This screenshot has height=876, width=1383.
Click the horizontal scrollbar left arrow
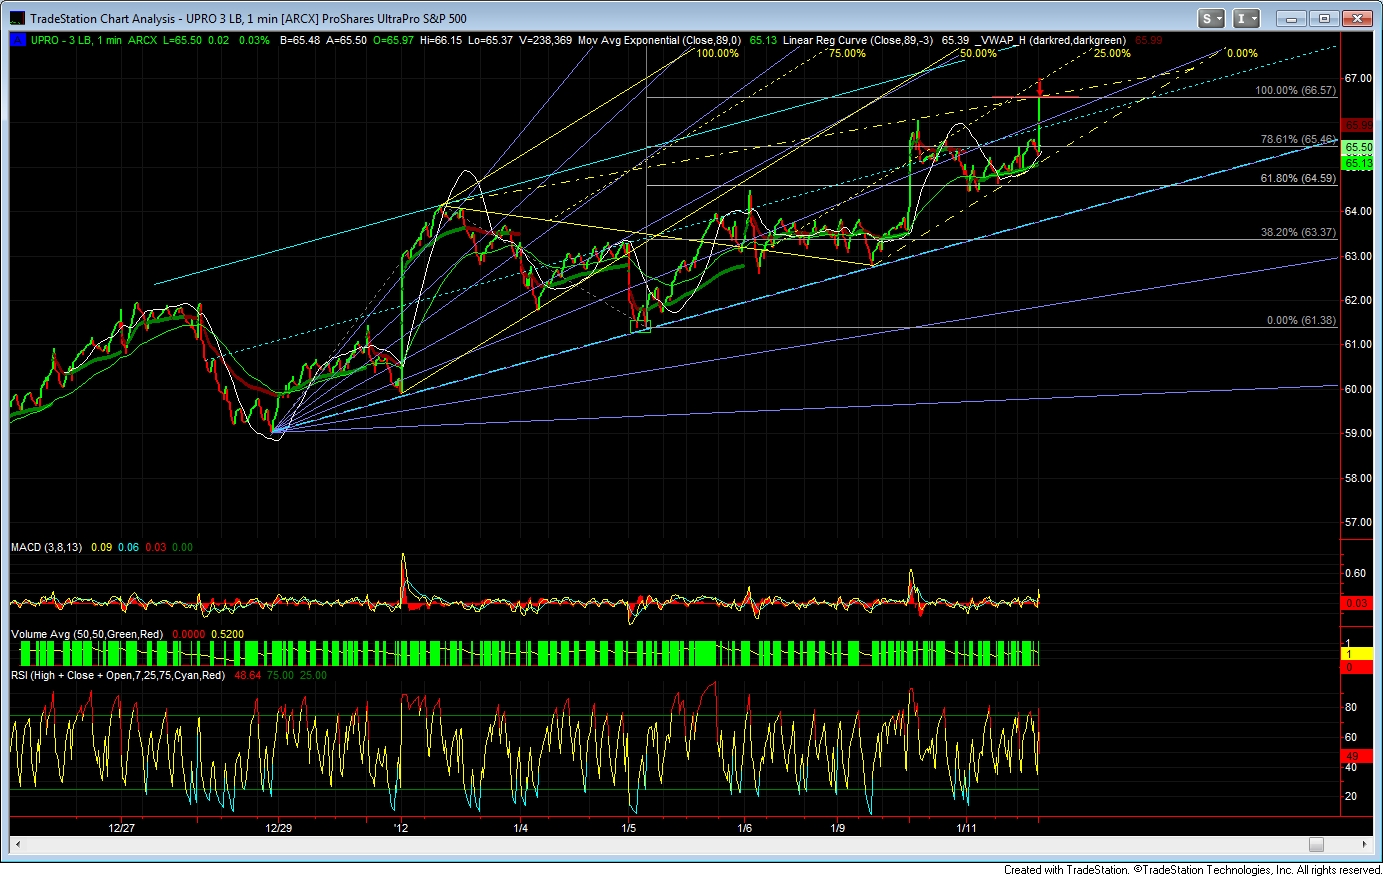[x=18, y=844]
